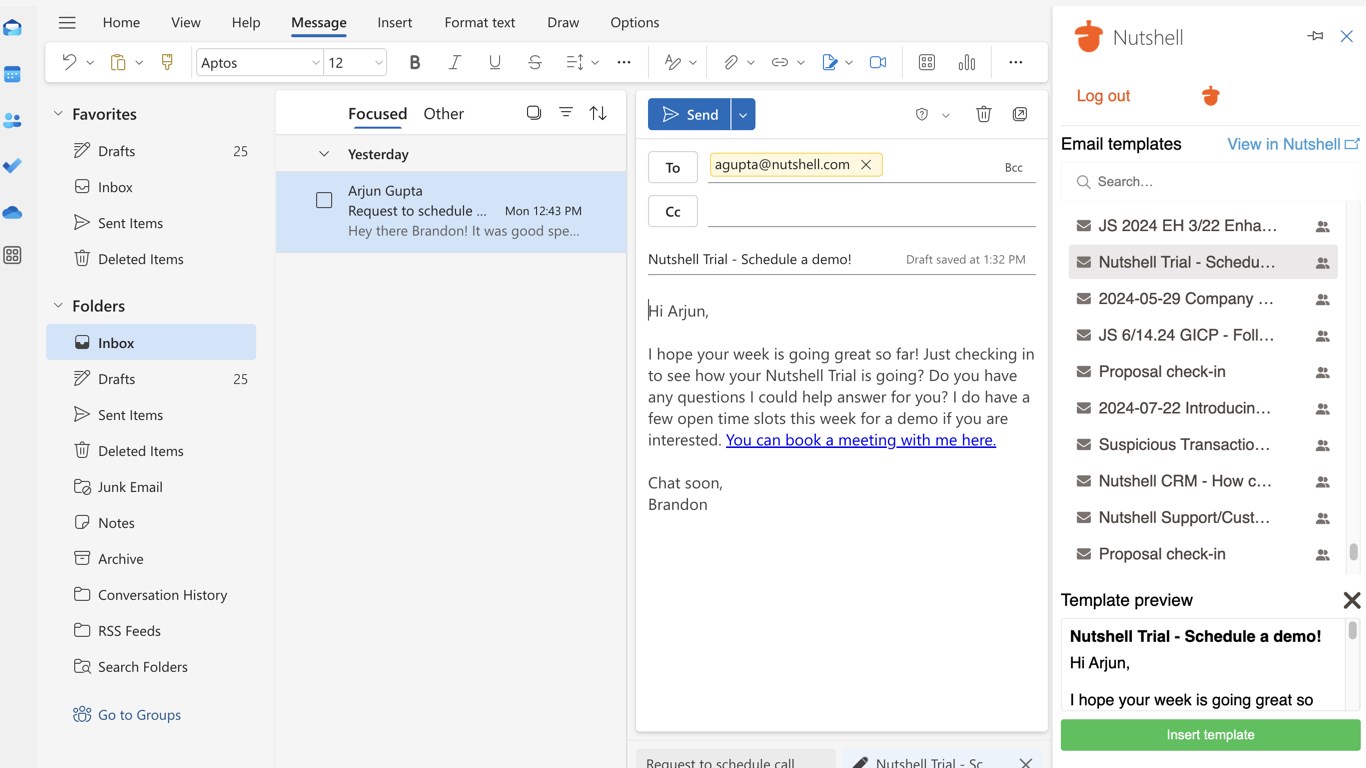Click the Paste clipboard icon
1366x768 pixels.
coord(118,62)
